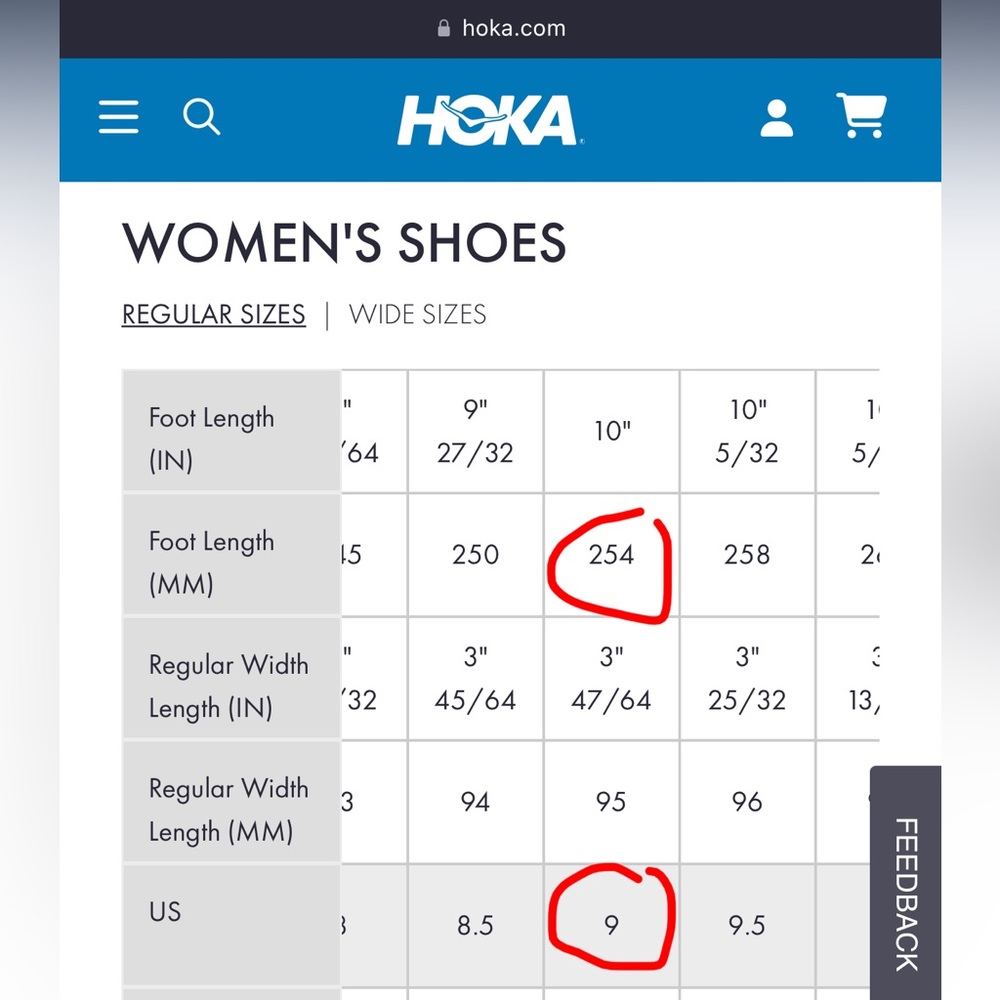This screenshot has width=1000, height=1000.
Task: Click the 250 foot length cell
Action: pyautogui.click(x=475, y=555)
